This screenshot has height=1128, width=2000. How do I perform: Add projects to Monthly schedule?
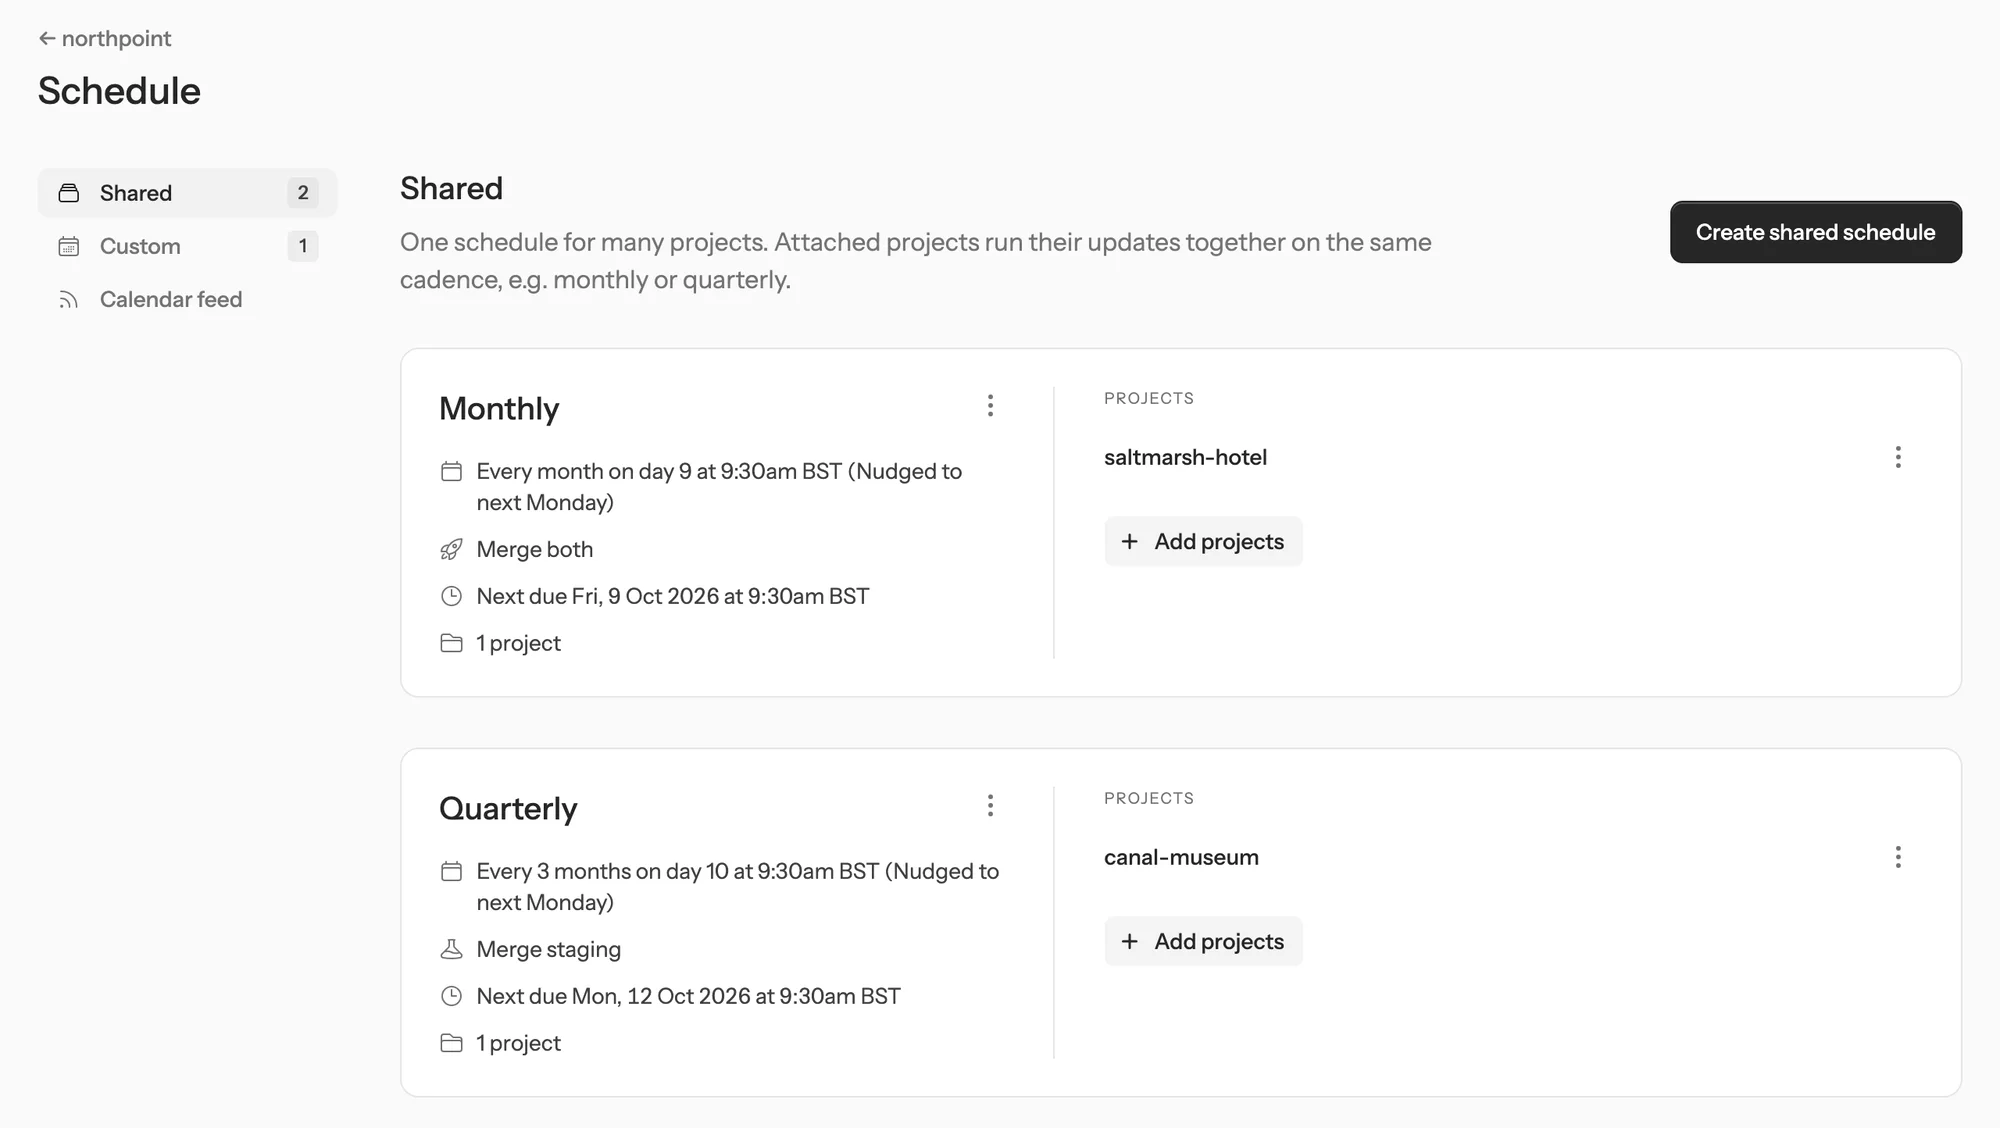[x=1203, y=541]
